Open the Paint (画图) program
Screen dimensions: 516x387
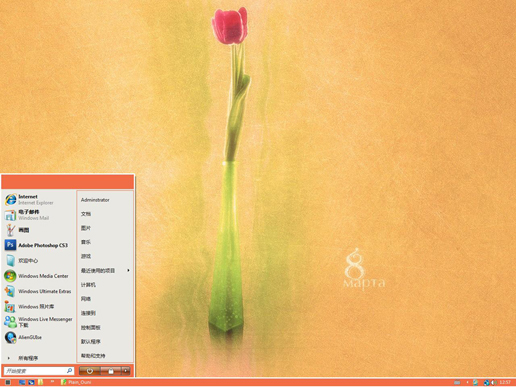38,230
